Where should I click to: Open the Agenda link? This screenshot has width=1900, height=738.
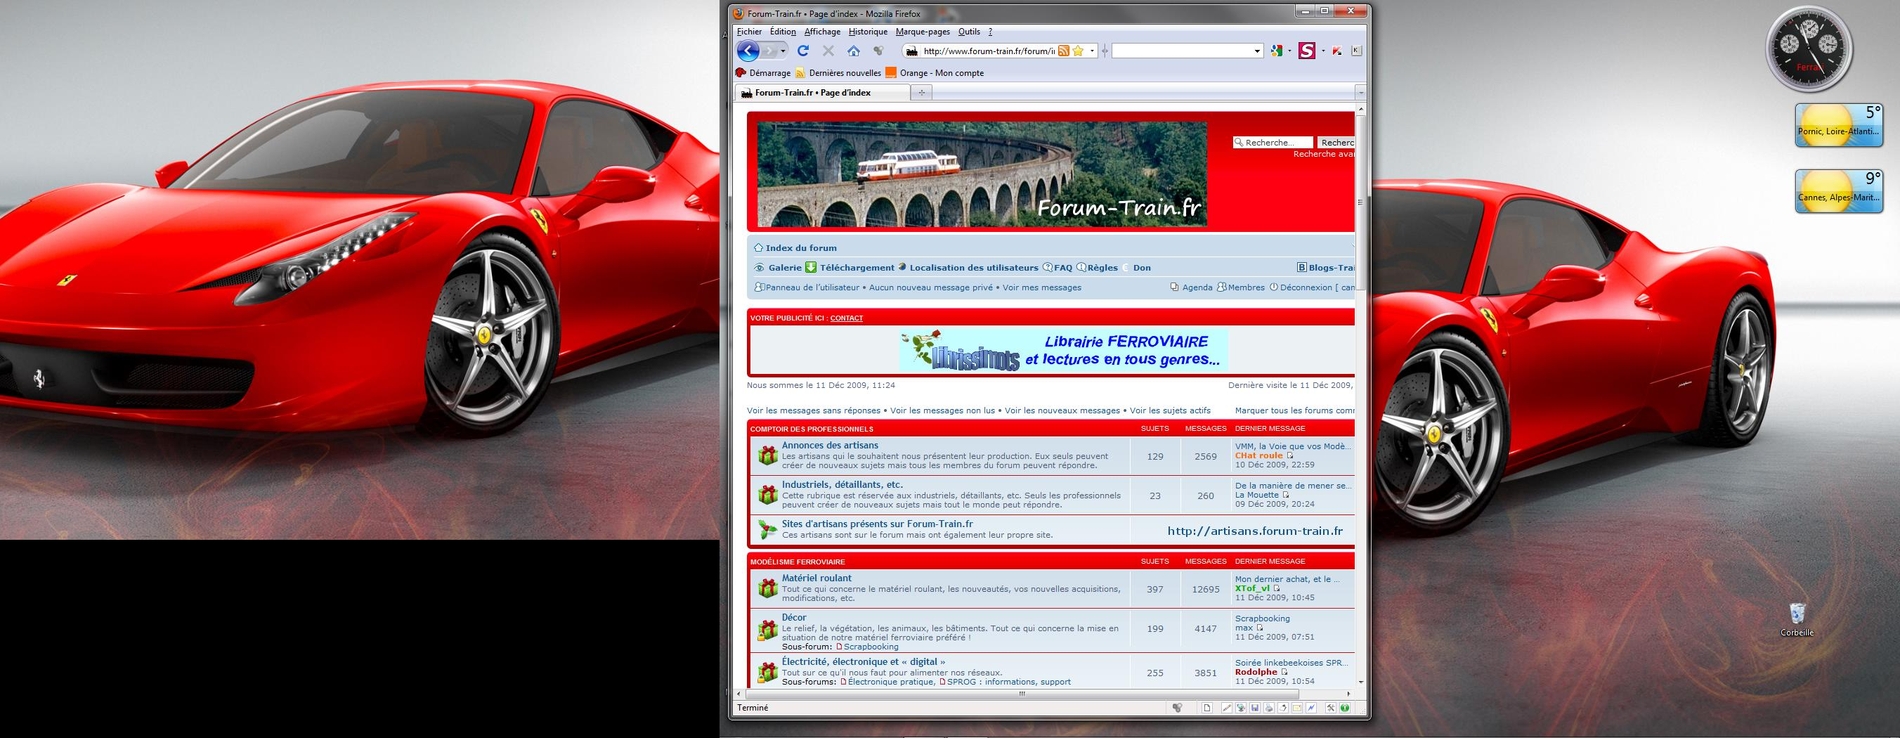coord(1197,287)
